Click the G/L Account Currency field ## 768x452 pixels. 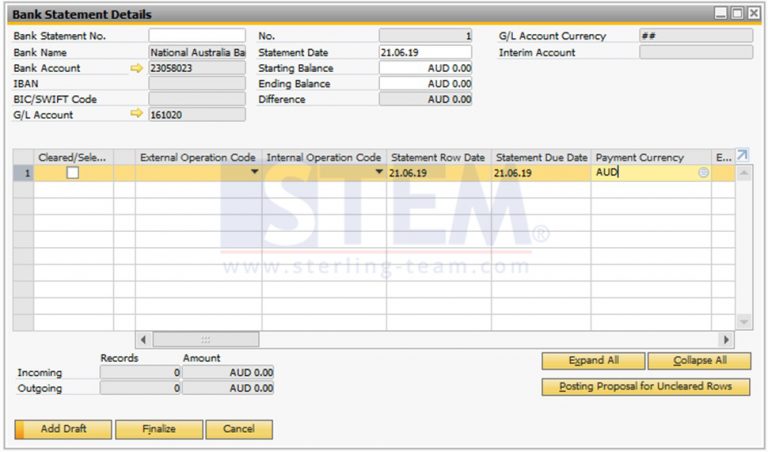(696, 36)
